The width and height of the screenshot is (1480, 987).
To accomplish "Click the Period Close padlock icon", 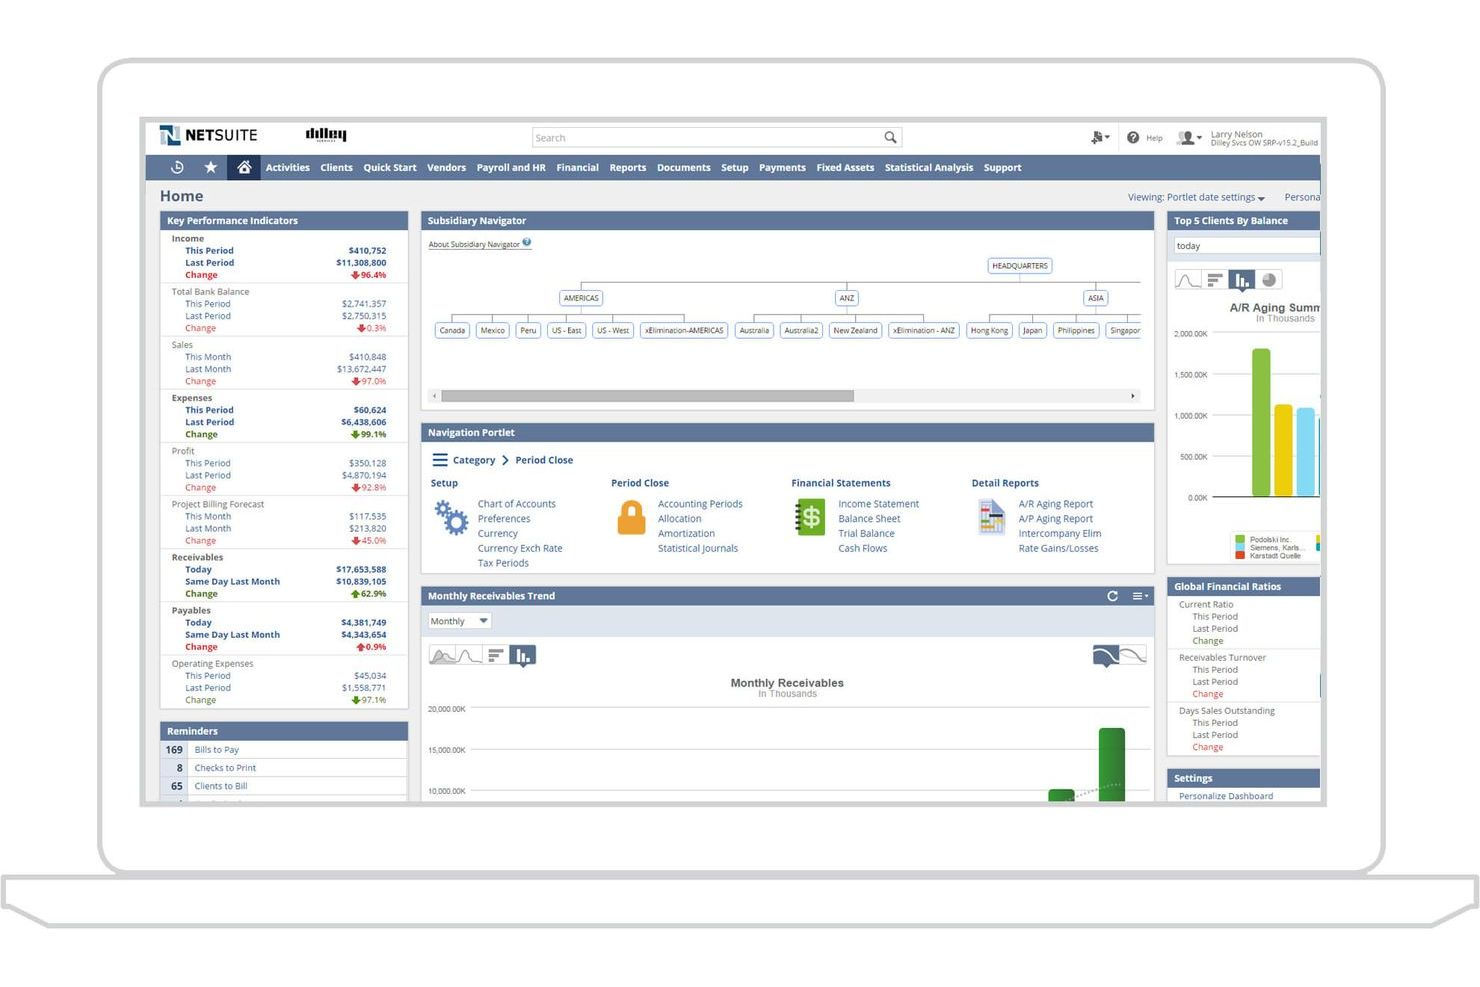I will point(632,516).
